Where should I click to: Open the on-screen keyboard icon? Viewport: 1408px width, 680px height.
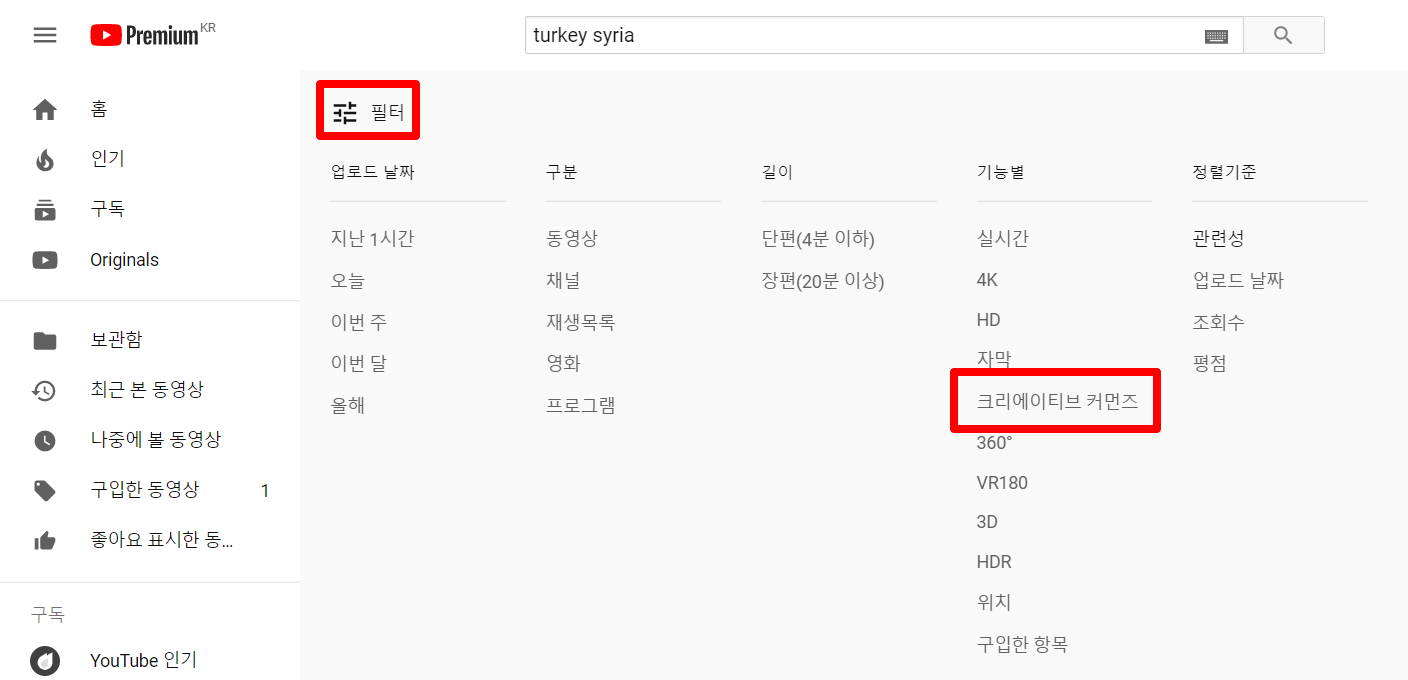pos(1216,36)
